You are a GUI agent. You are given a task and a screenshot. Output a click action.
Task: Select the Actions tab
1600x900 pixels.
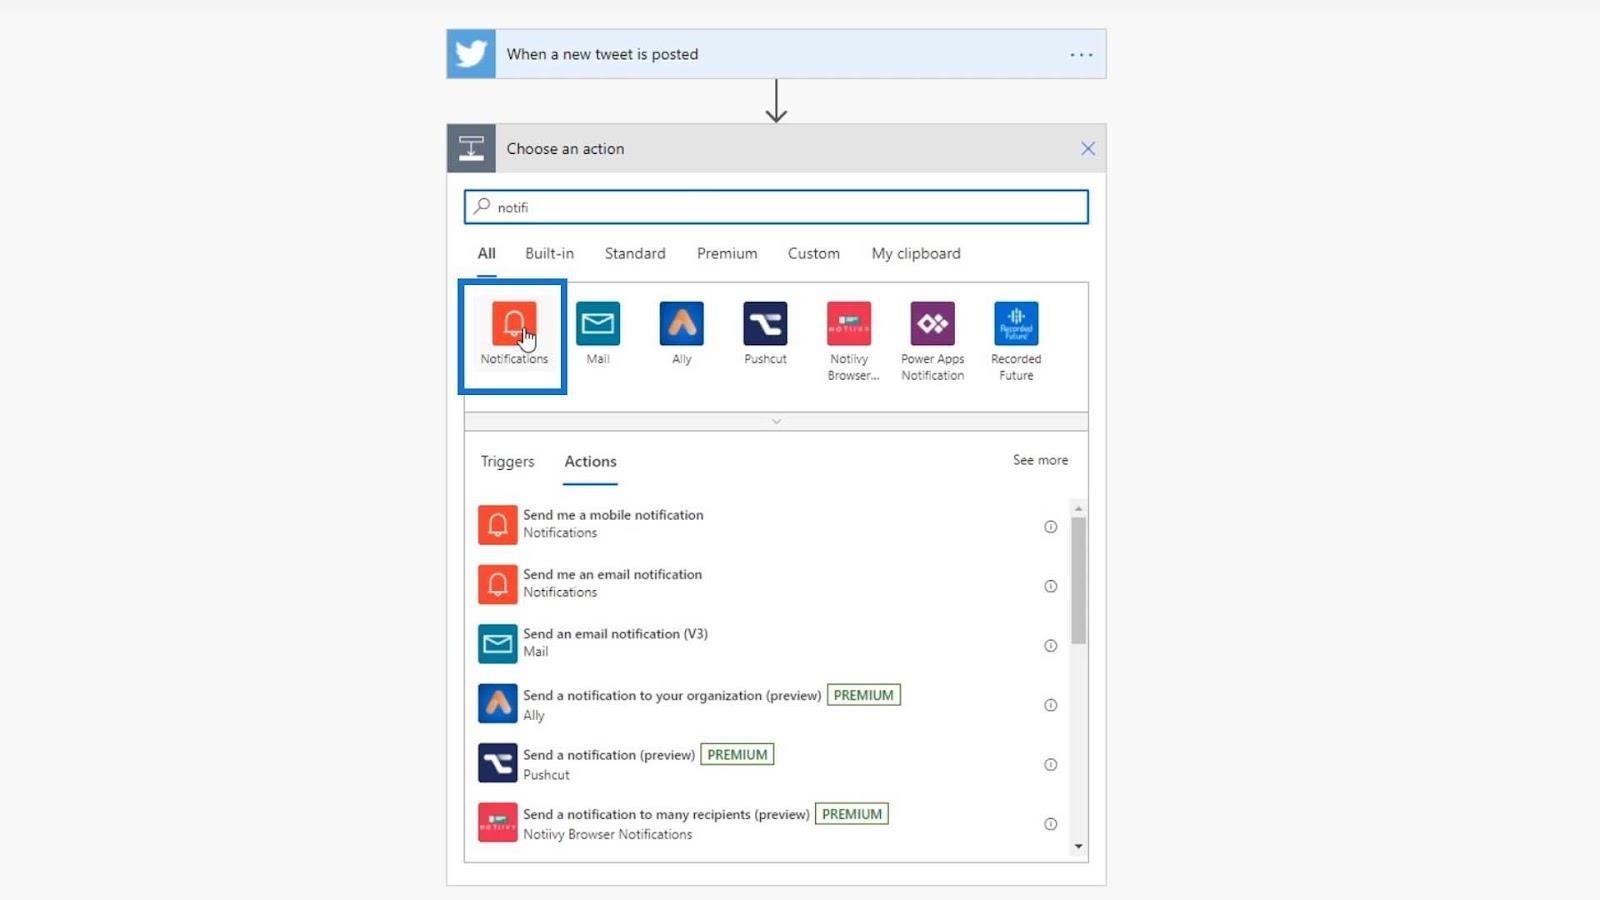(590, 462)
